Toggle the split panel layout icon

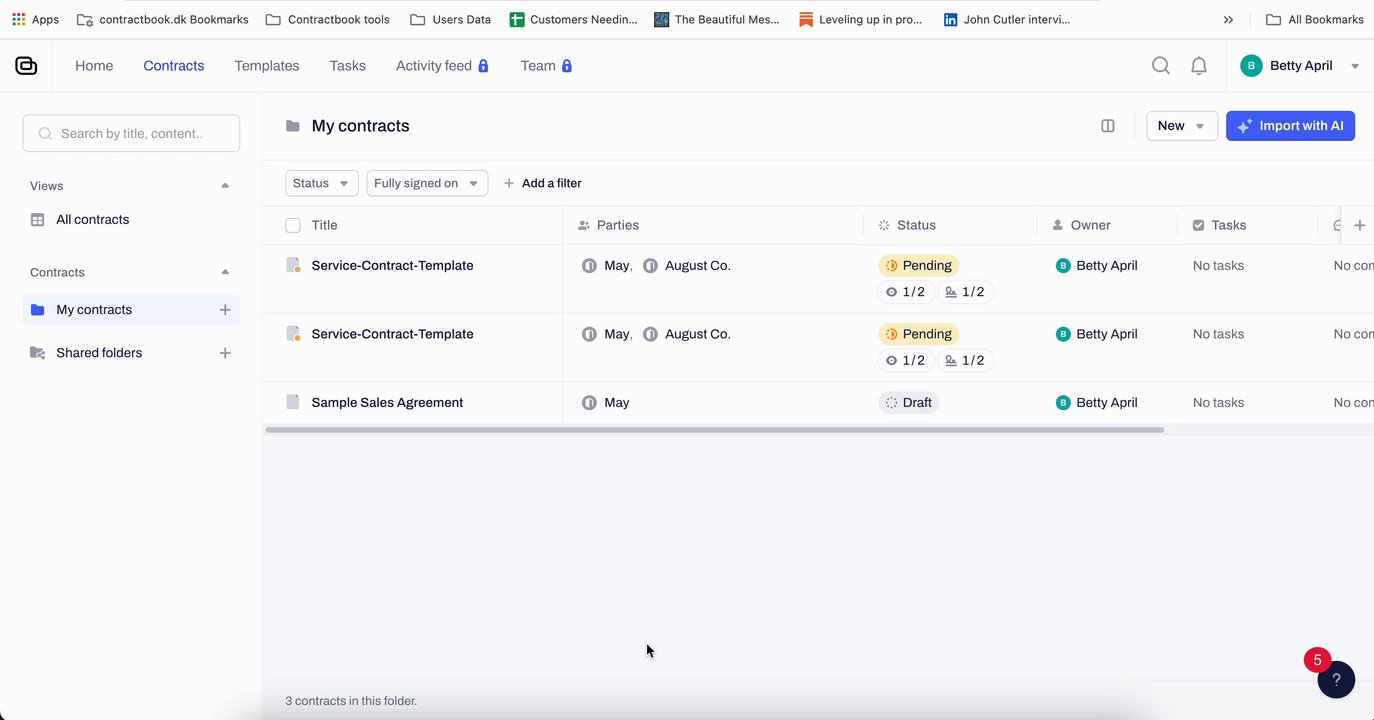[1107, 126]
